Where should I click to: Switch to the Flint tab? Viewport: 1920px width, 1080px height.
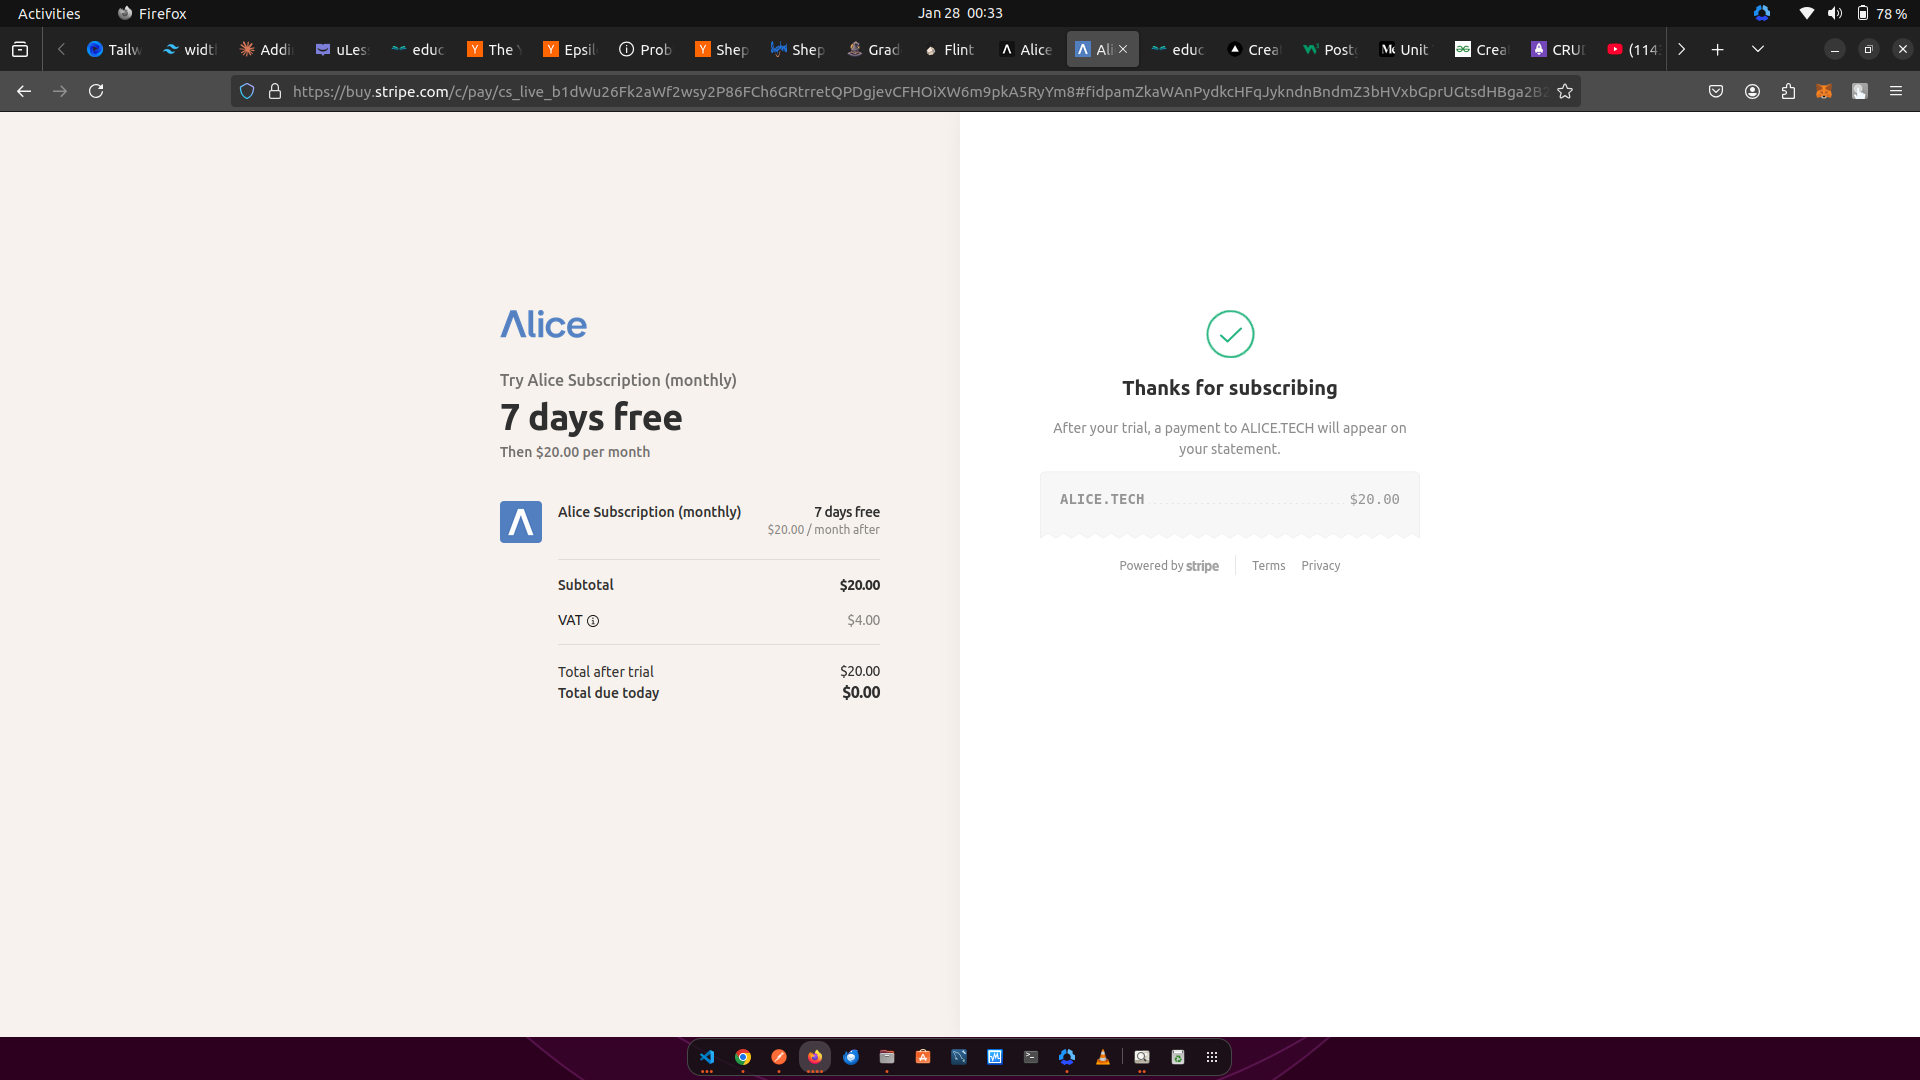(x=949, y=49)
